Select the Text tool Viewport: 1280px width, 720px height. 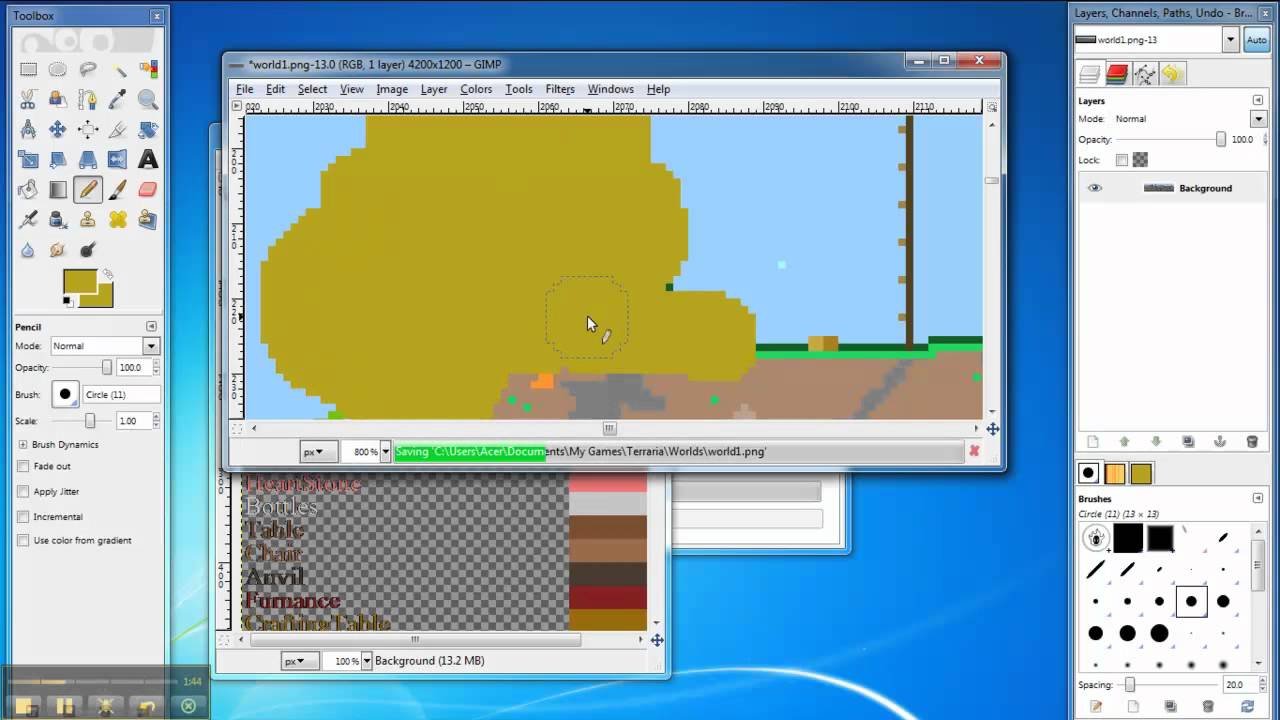tap(148, 159)
